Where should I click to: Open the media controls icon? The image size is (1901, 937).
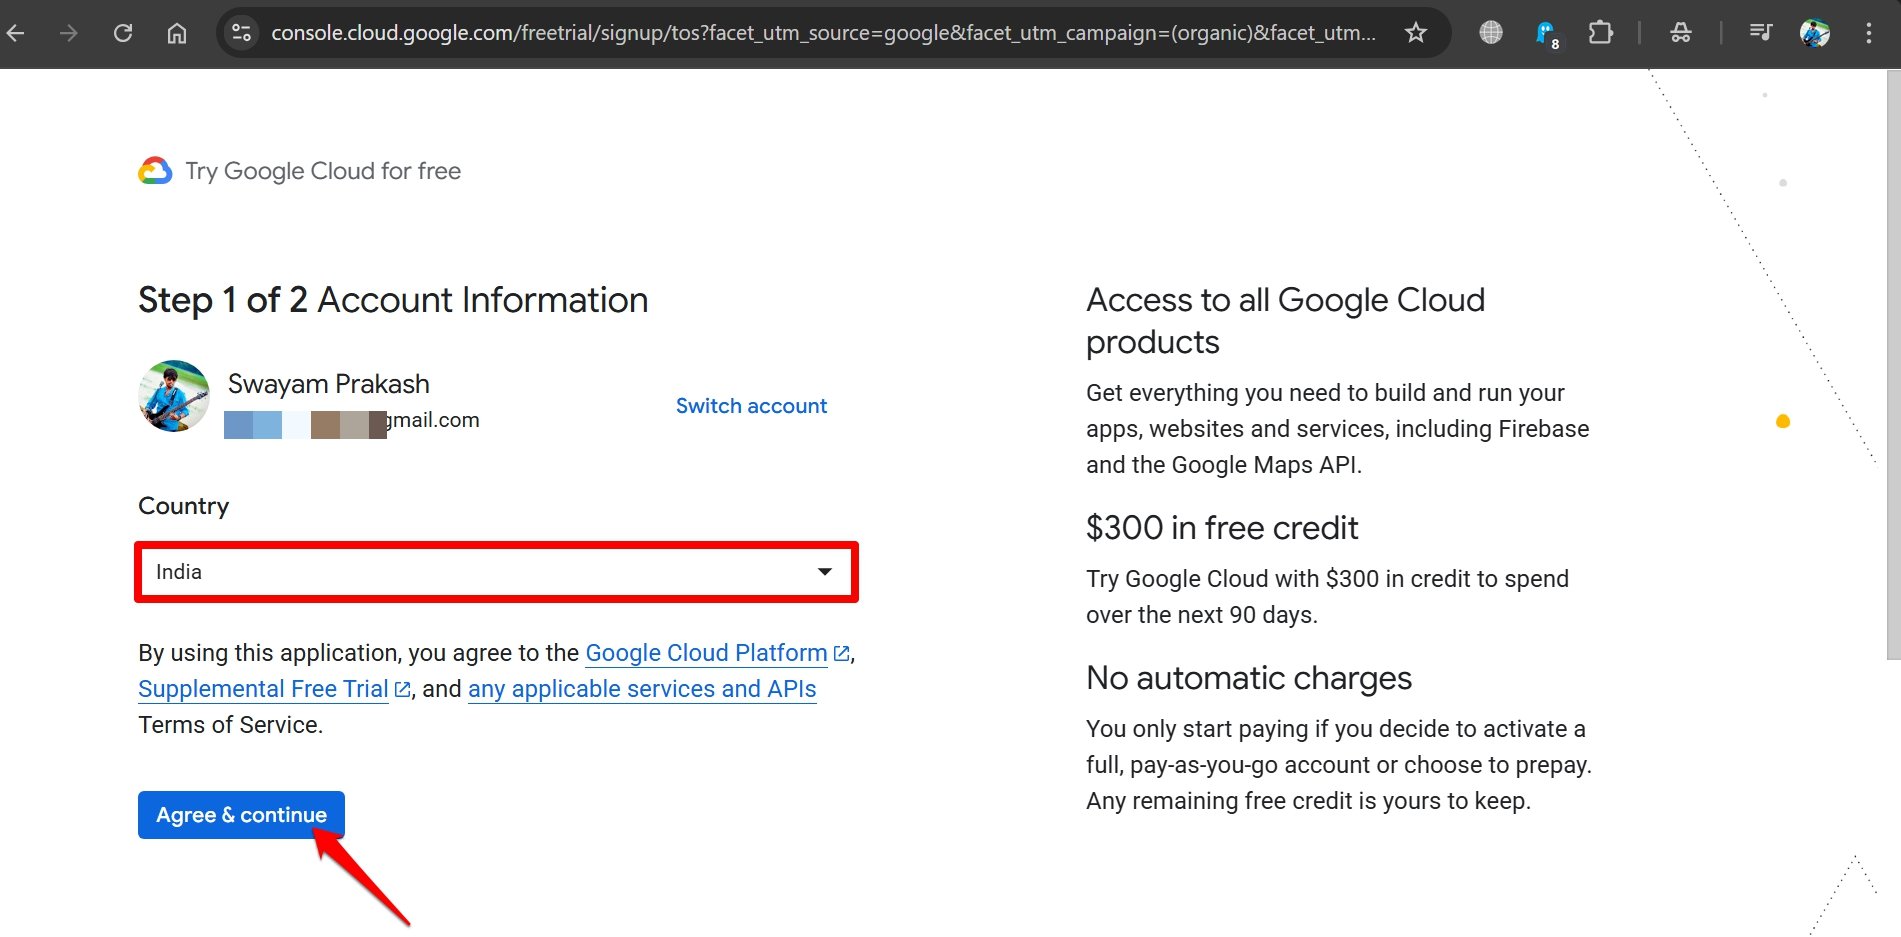(1761, 33)
